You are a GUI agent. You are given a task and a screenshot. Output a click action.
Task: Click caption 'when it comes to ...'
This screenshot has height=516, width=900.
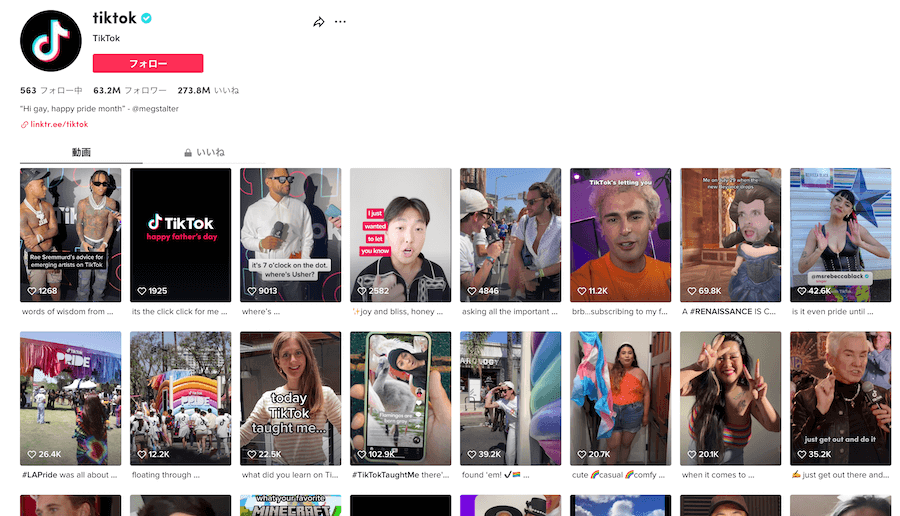(718, 475)
